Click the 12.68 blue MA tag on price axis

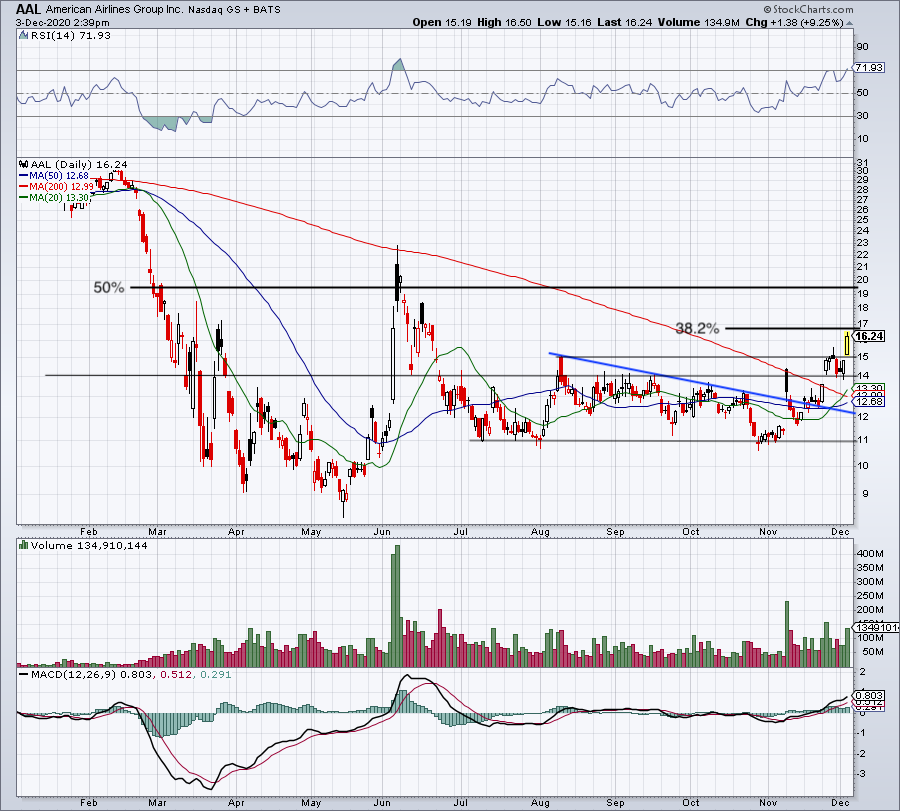coord(870,401)
